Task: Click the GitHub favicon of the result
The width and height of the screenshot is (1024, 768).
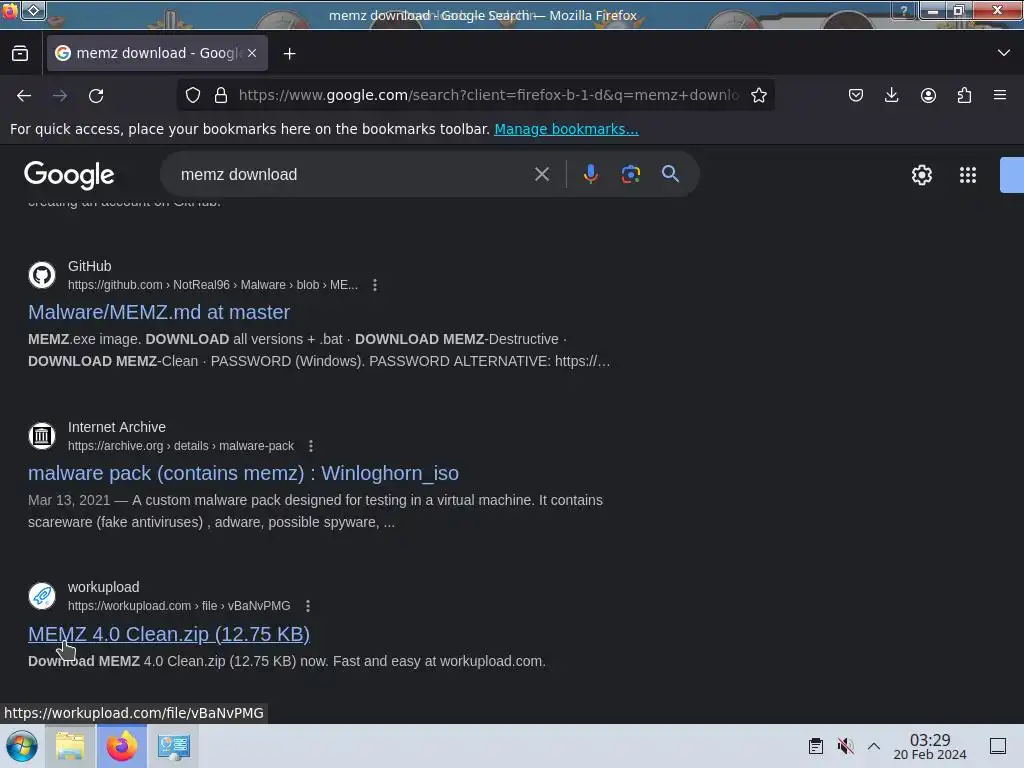Action: tap(42, 275)
